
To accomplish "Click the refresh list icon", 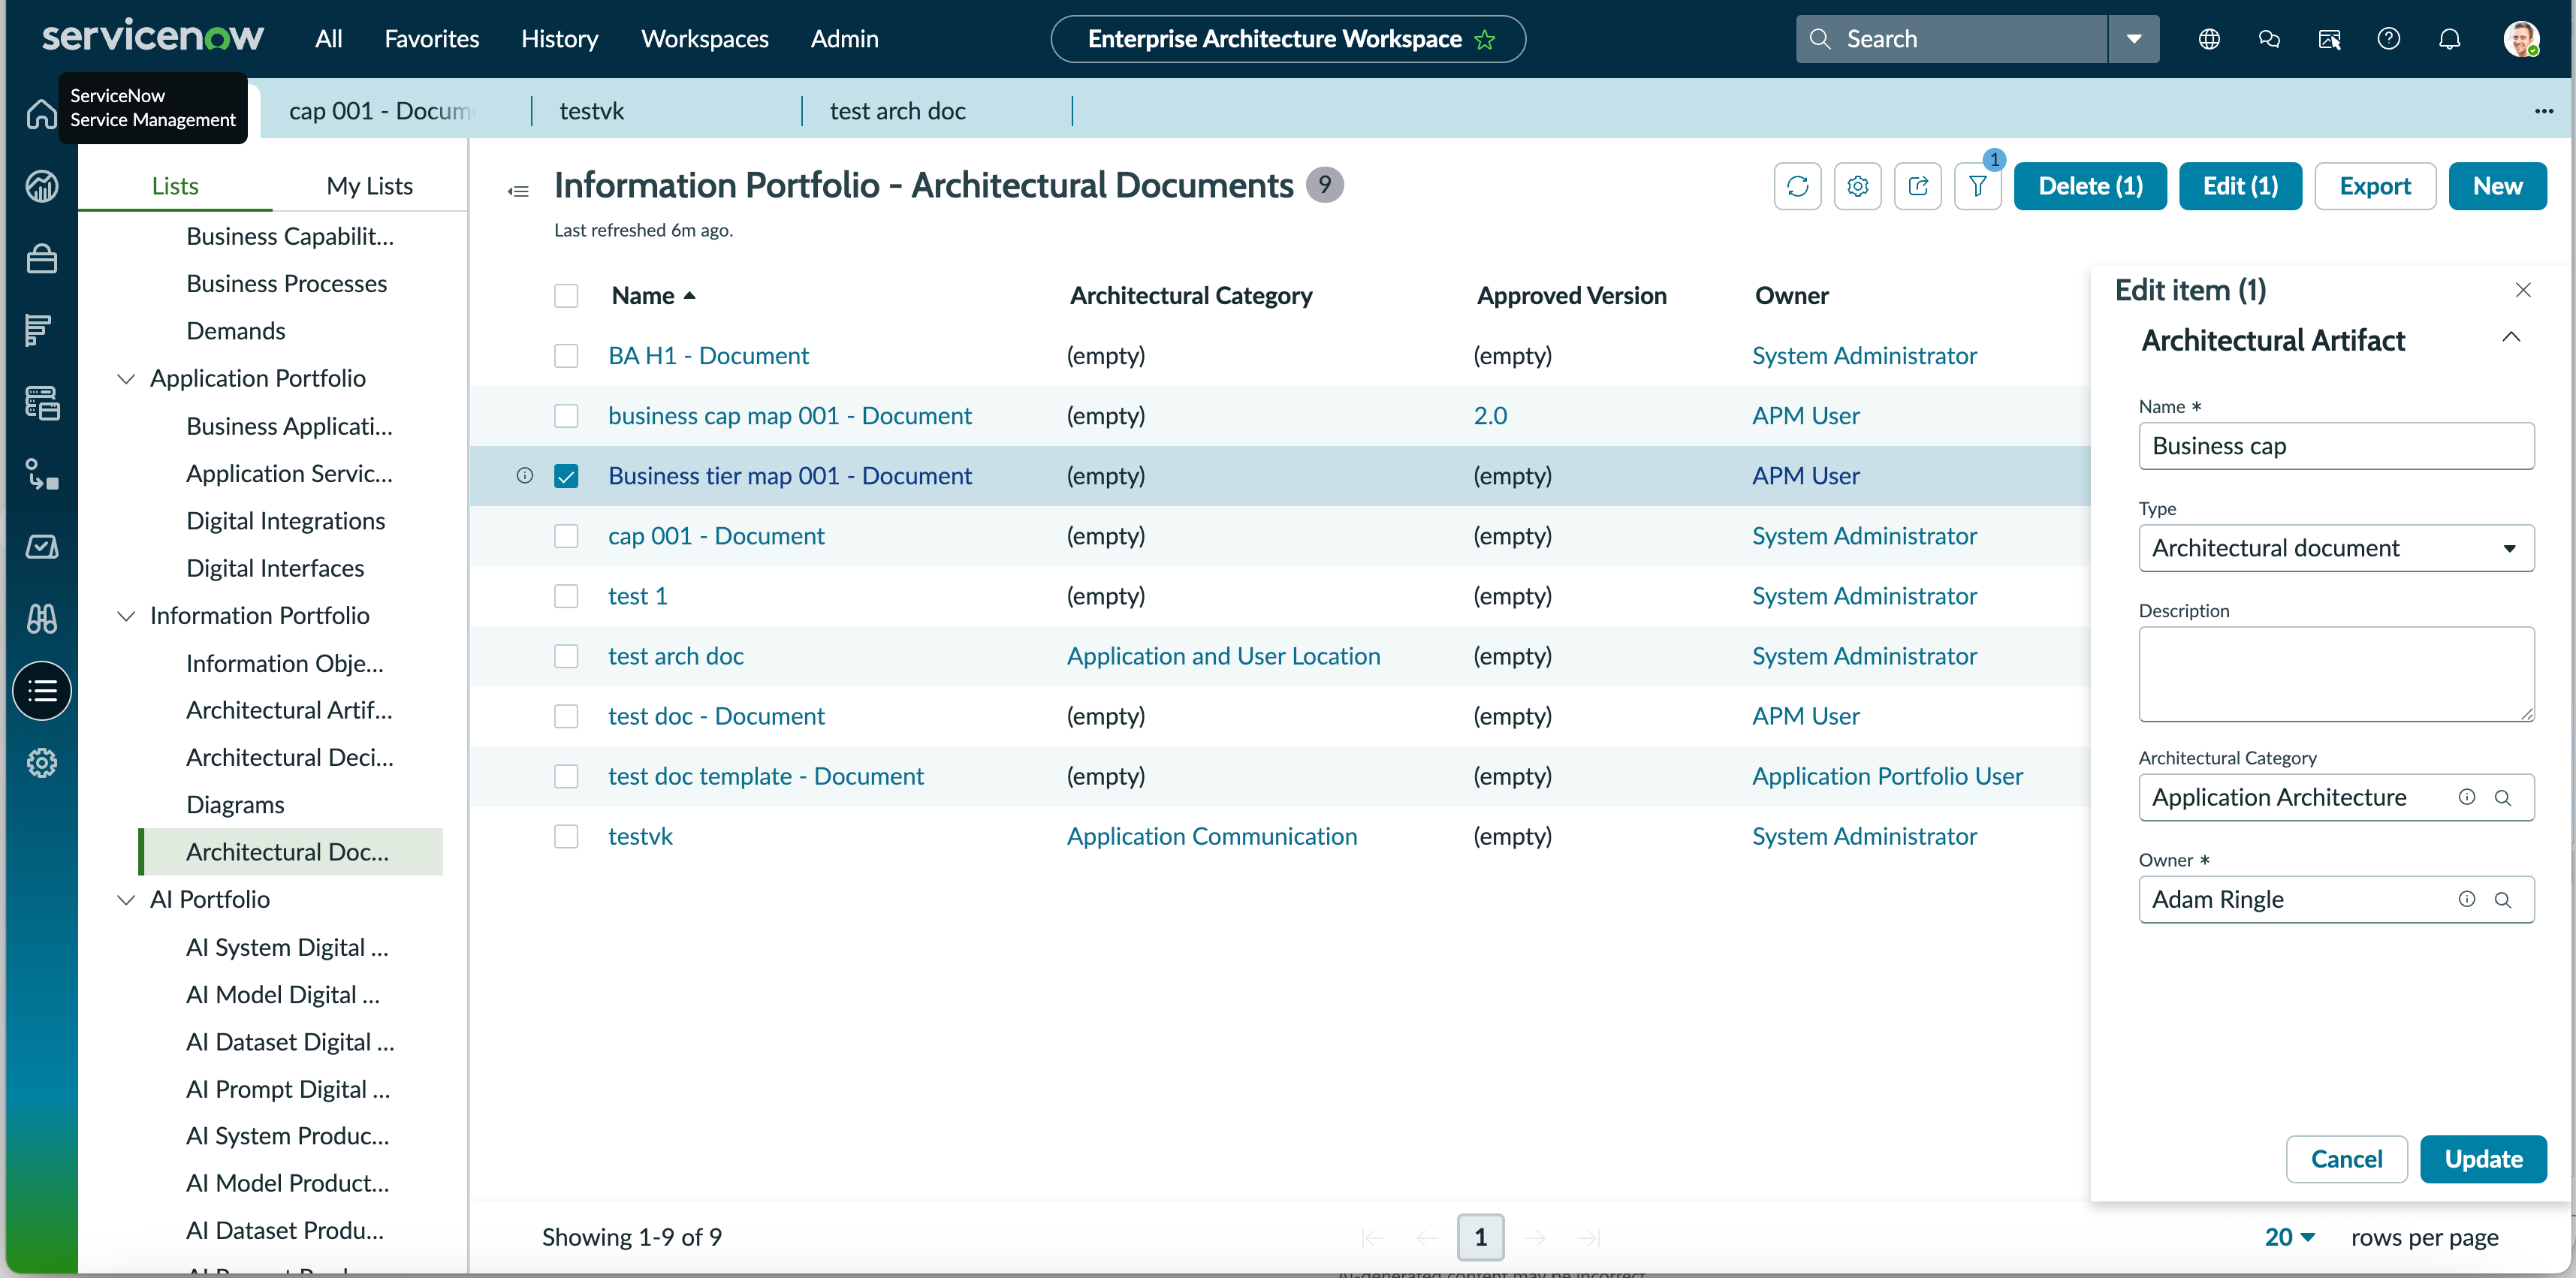I will click(x=1797, y=186).
